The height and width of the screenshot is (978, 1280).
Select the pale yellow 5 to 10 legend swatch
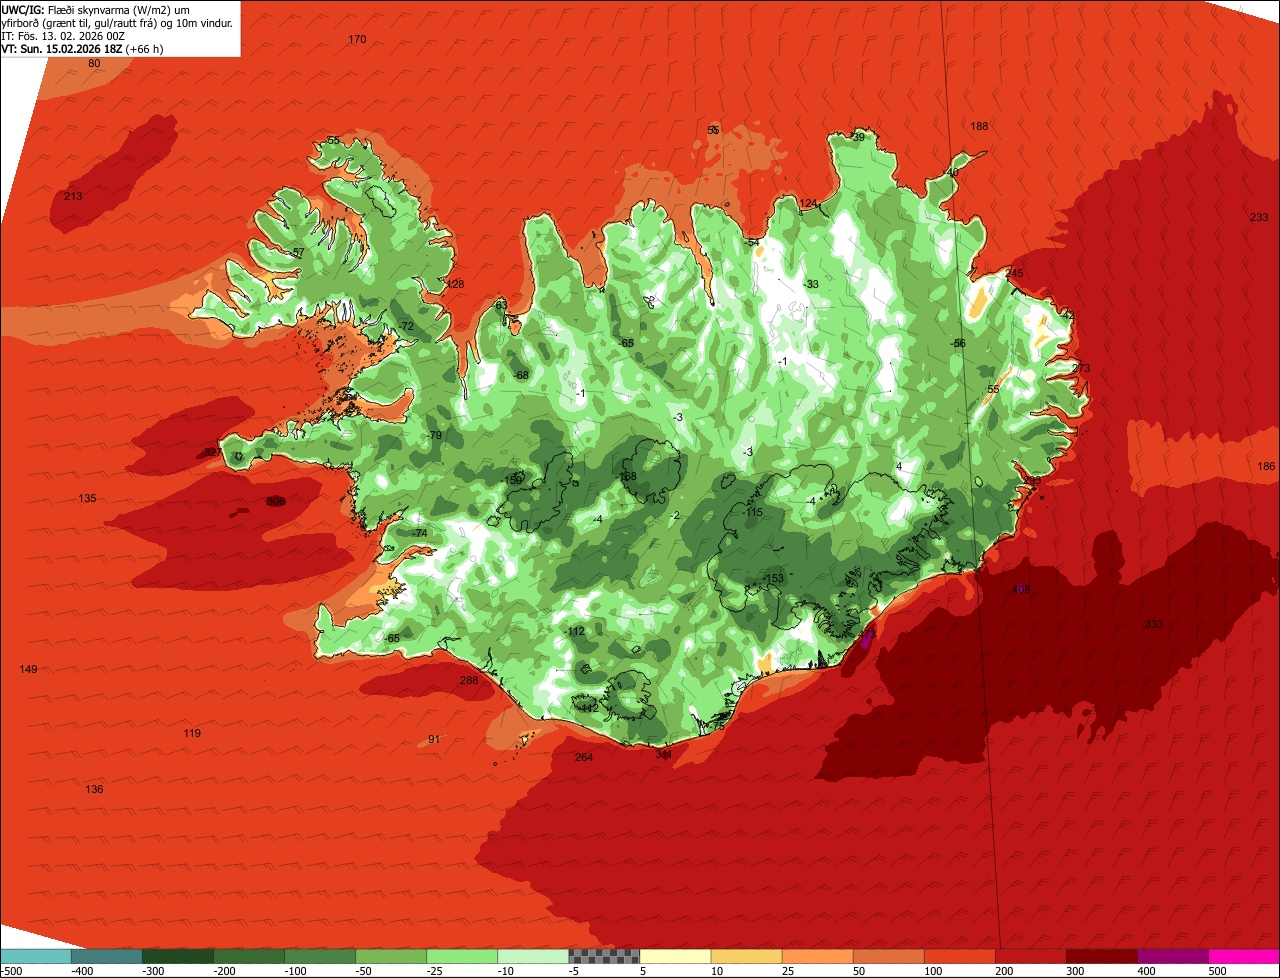click(675, 955)
